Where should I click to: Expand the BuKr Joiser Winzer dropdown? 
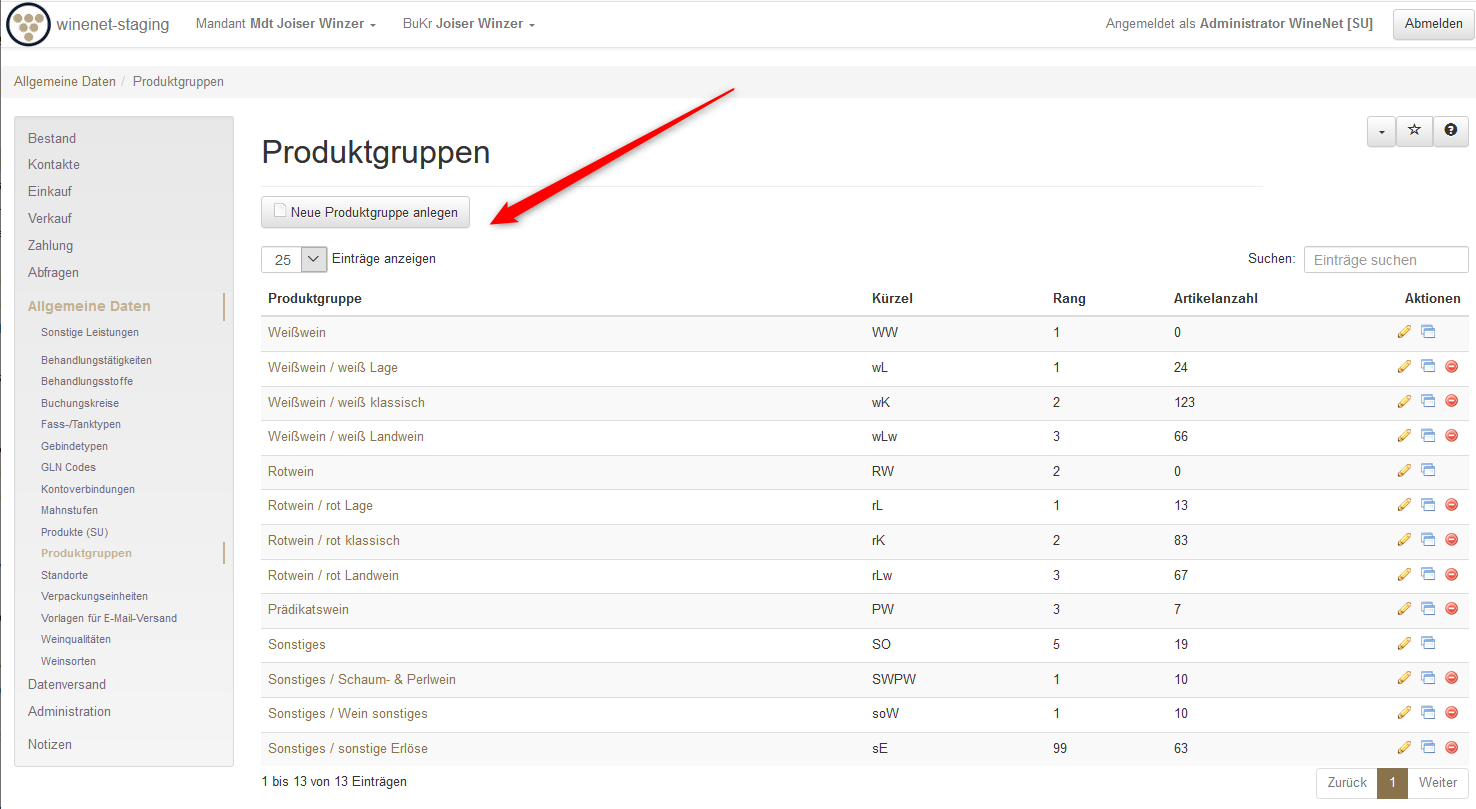point(468,24)
